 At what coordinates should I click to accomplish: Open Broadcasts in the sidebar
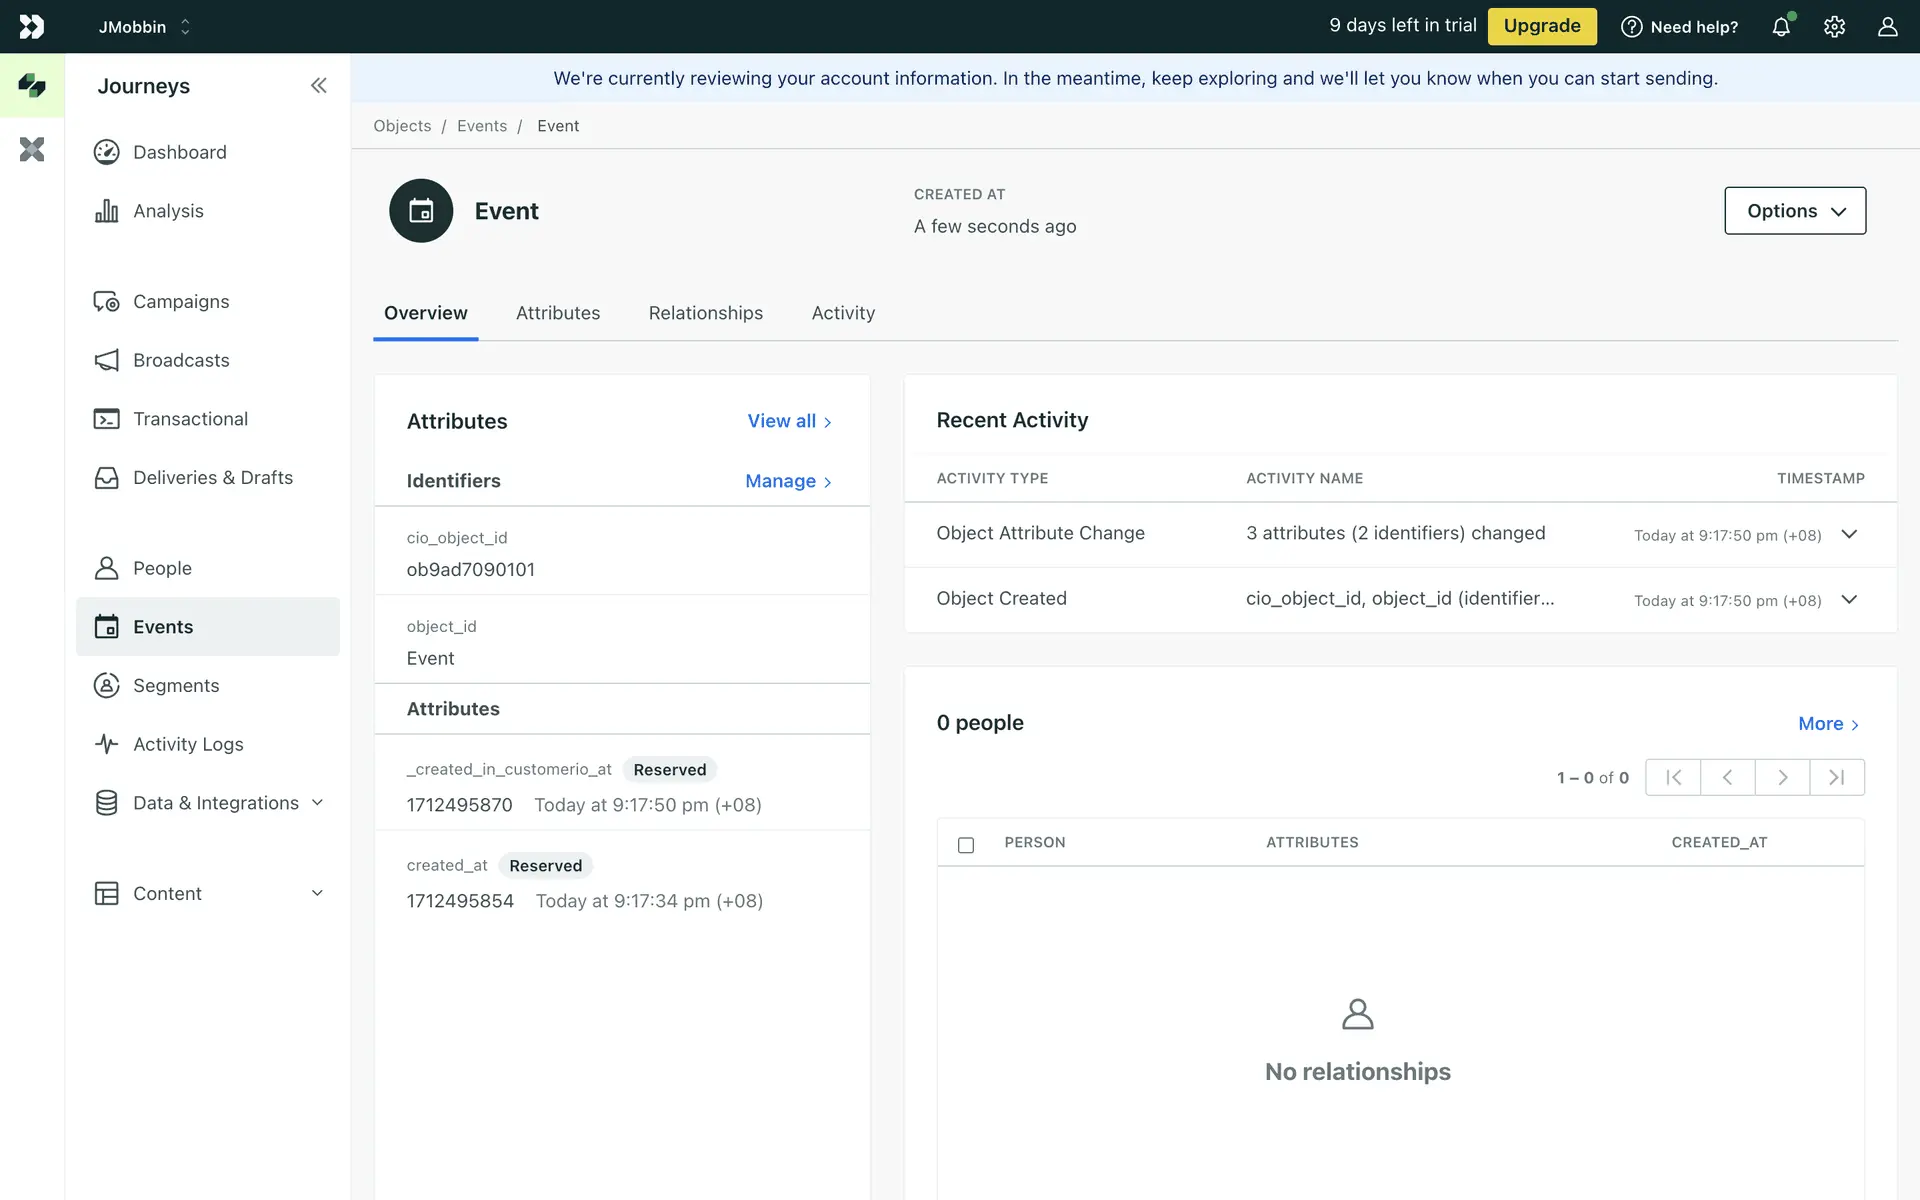181,360
